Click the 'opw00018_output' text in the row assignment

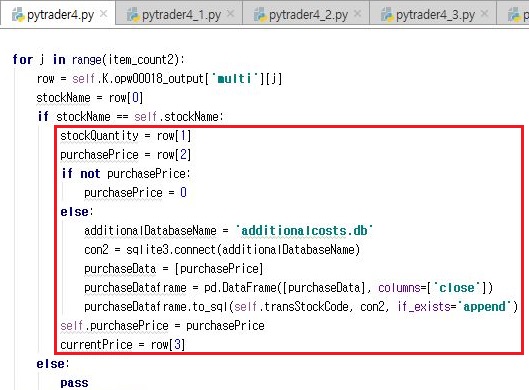tap(159, 79)
